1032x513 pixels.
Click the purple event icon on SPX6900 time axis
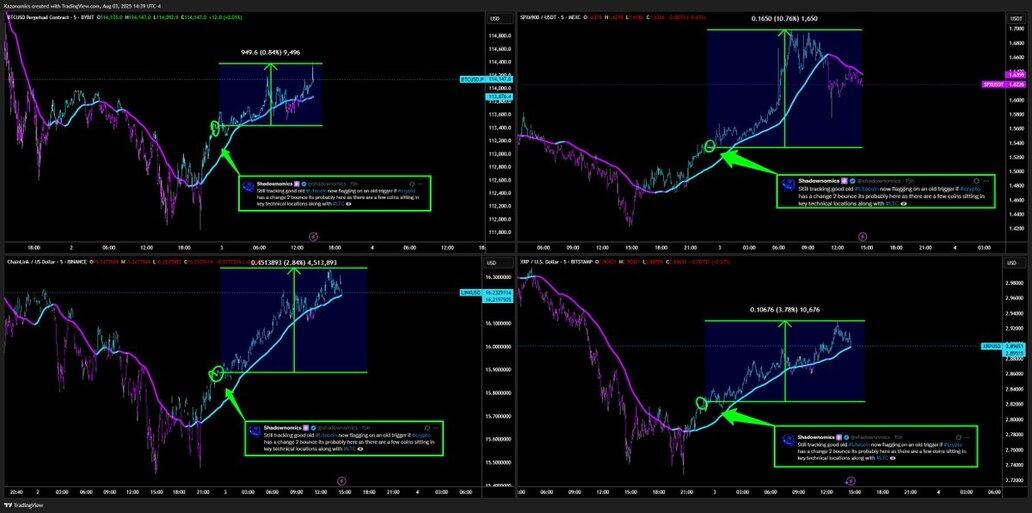click(862, 236)
